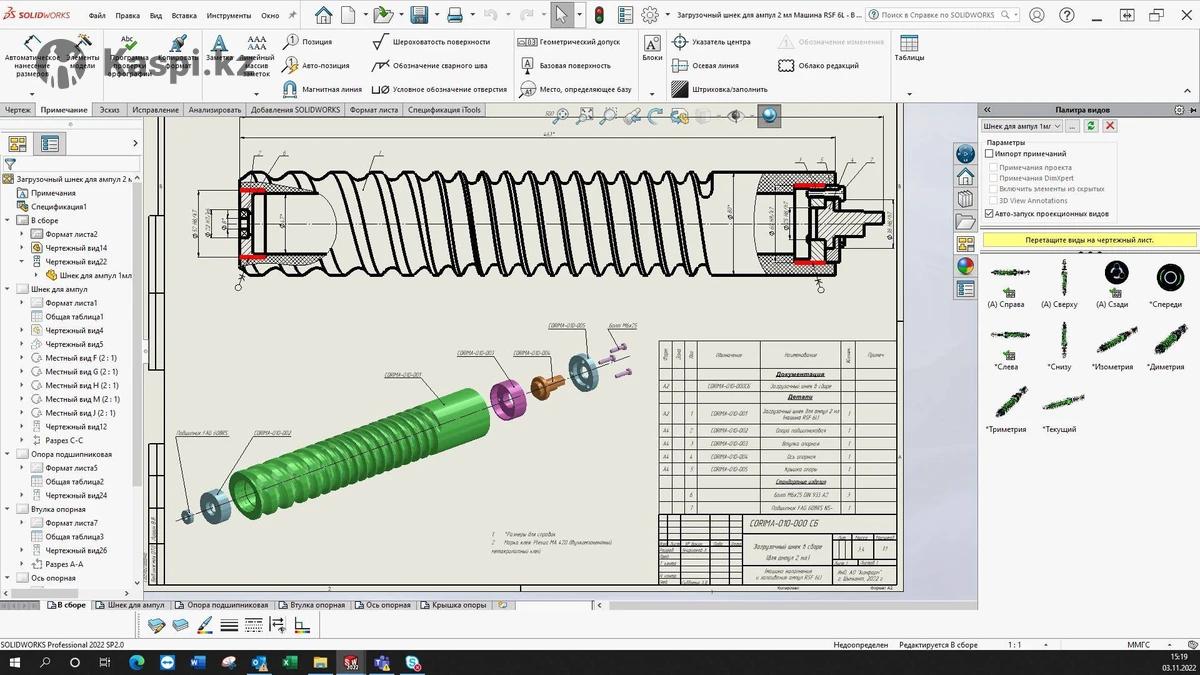
Task: Uncheck Авто-запуск проекционных видов
Action: click(990, 214)
